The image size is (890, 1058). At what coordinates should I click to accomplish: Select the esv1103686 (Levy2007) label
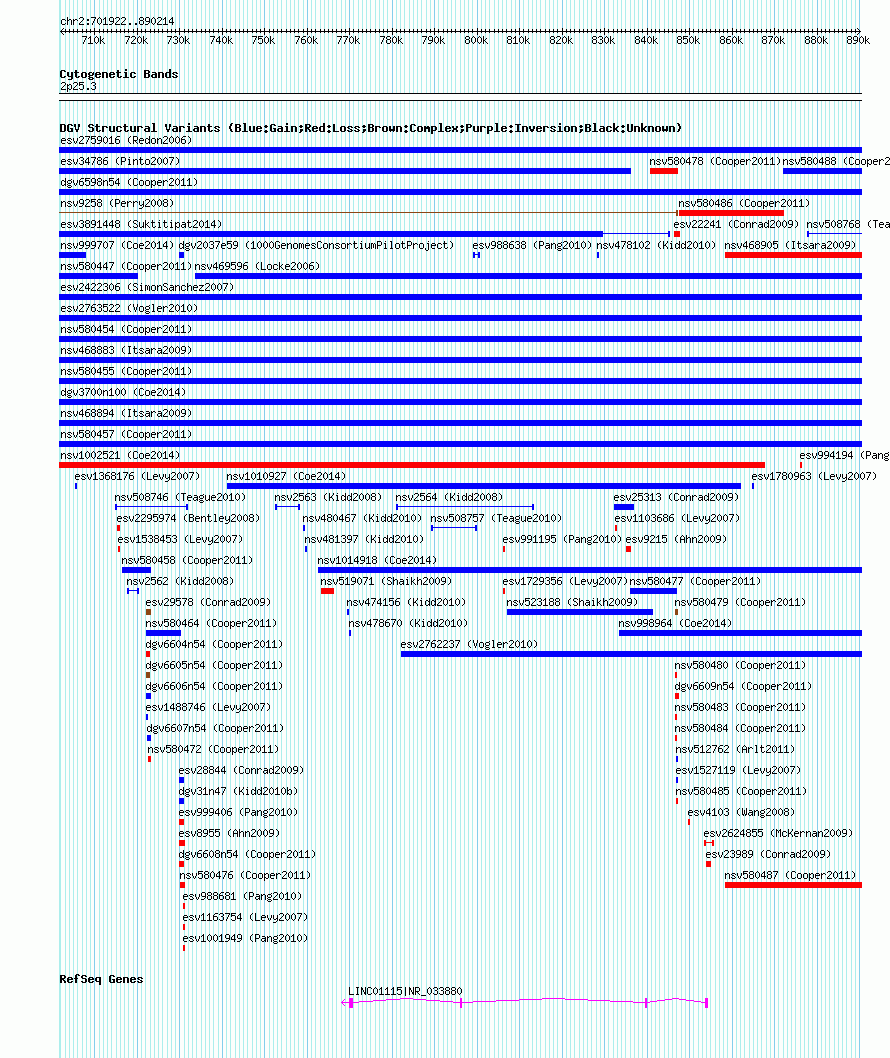[x=677, y=518]
